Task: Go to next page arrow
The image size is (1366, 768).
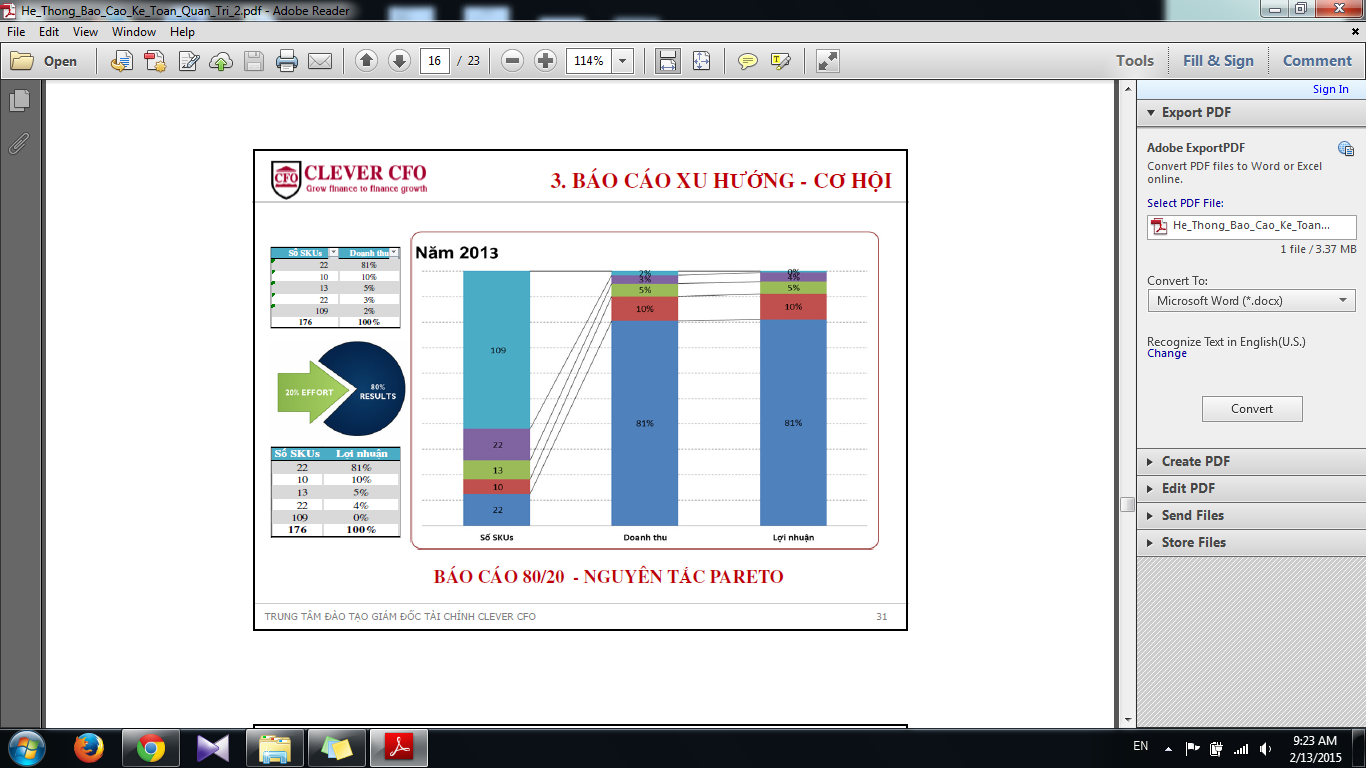Action: pos(399,61)
